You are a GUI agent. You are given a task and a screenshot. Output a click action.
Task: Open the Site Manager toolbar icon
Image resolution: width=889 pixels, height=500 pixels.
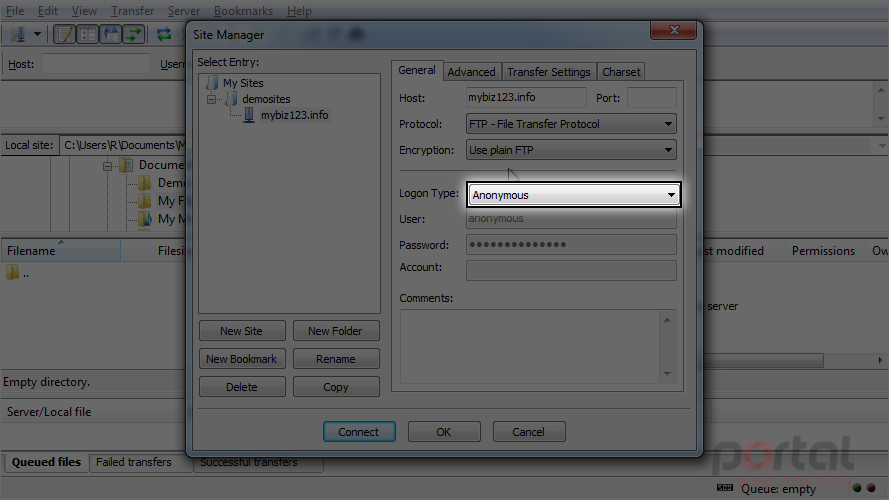(x=18, y=35)
